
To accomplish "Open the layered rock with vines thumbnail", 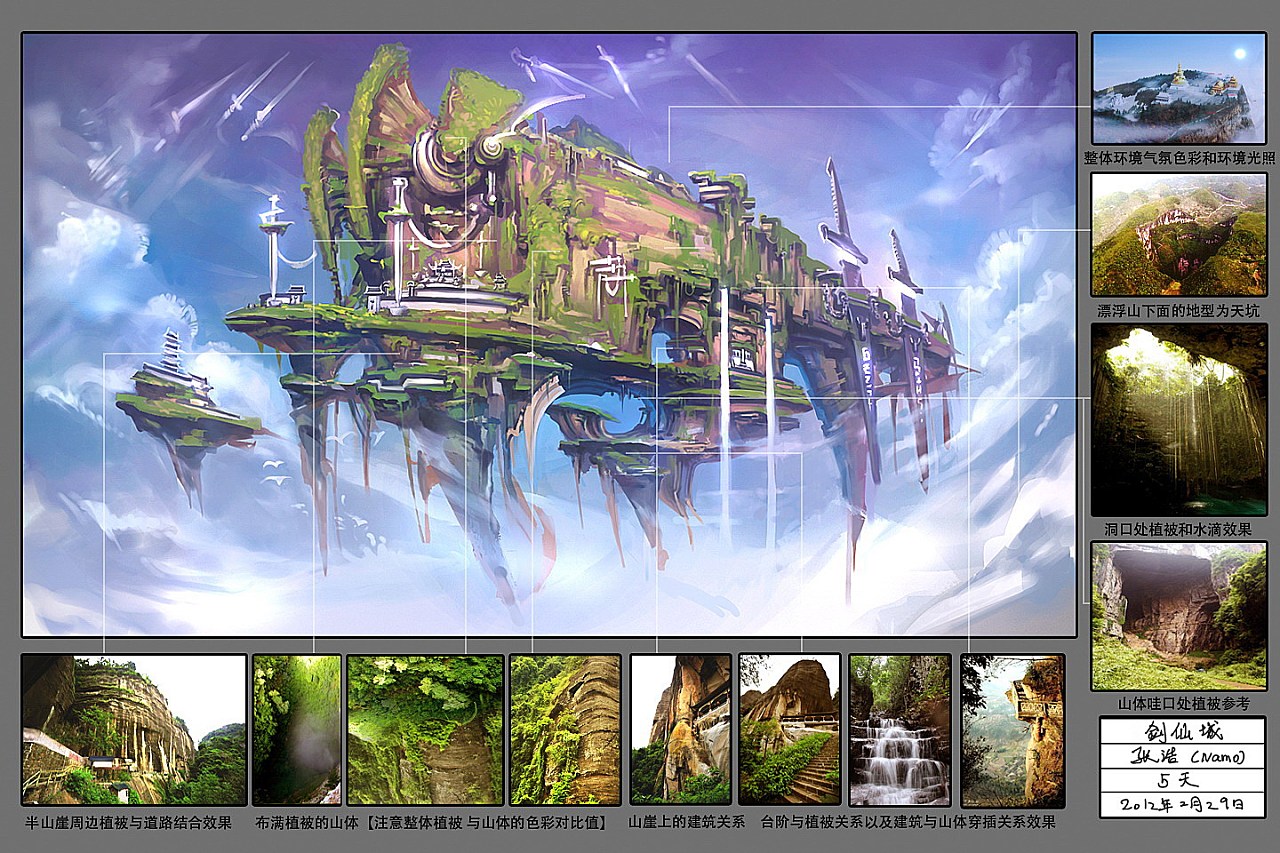I will pos(565,729).
